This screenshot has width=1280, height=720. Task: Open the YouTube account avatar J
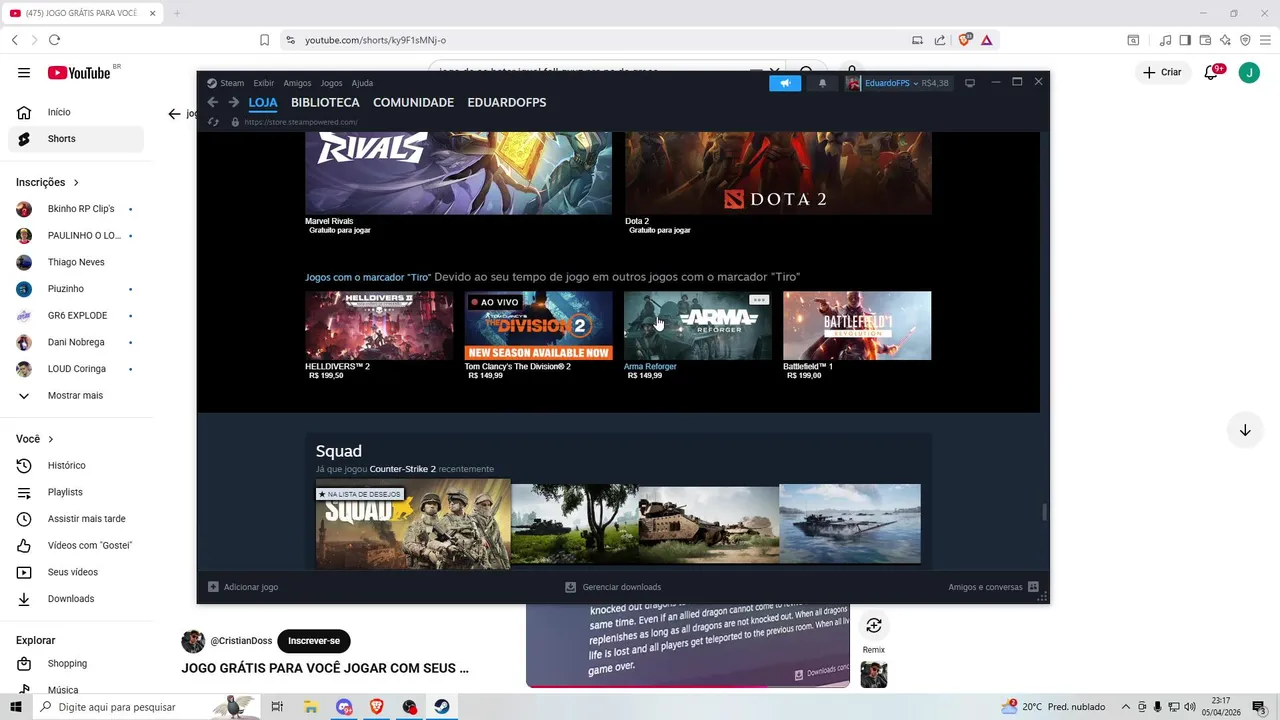click(1249, 72)
